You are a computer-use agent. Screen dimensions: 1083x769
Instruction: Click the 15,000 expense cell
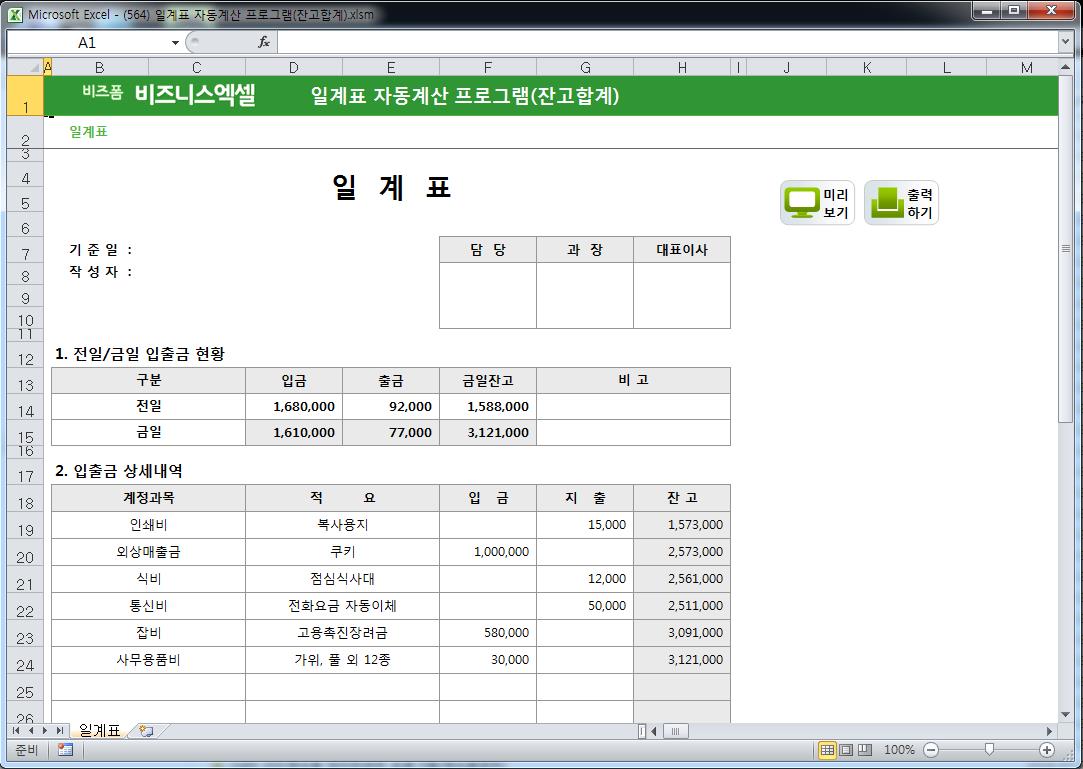coord(585,525)
